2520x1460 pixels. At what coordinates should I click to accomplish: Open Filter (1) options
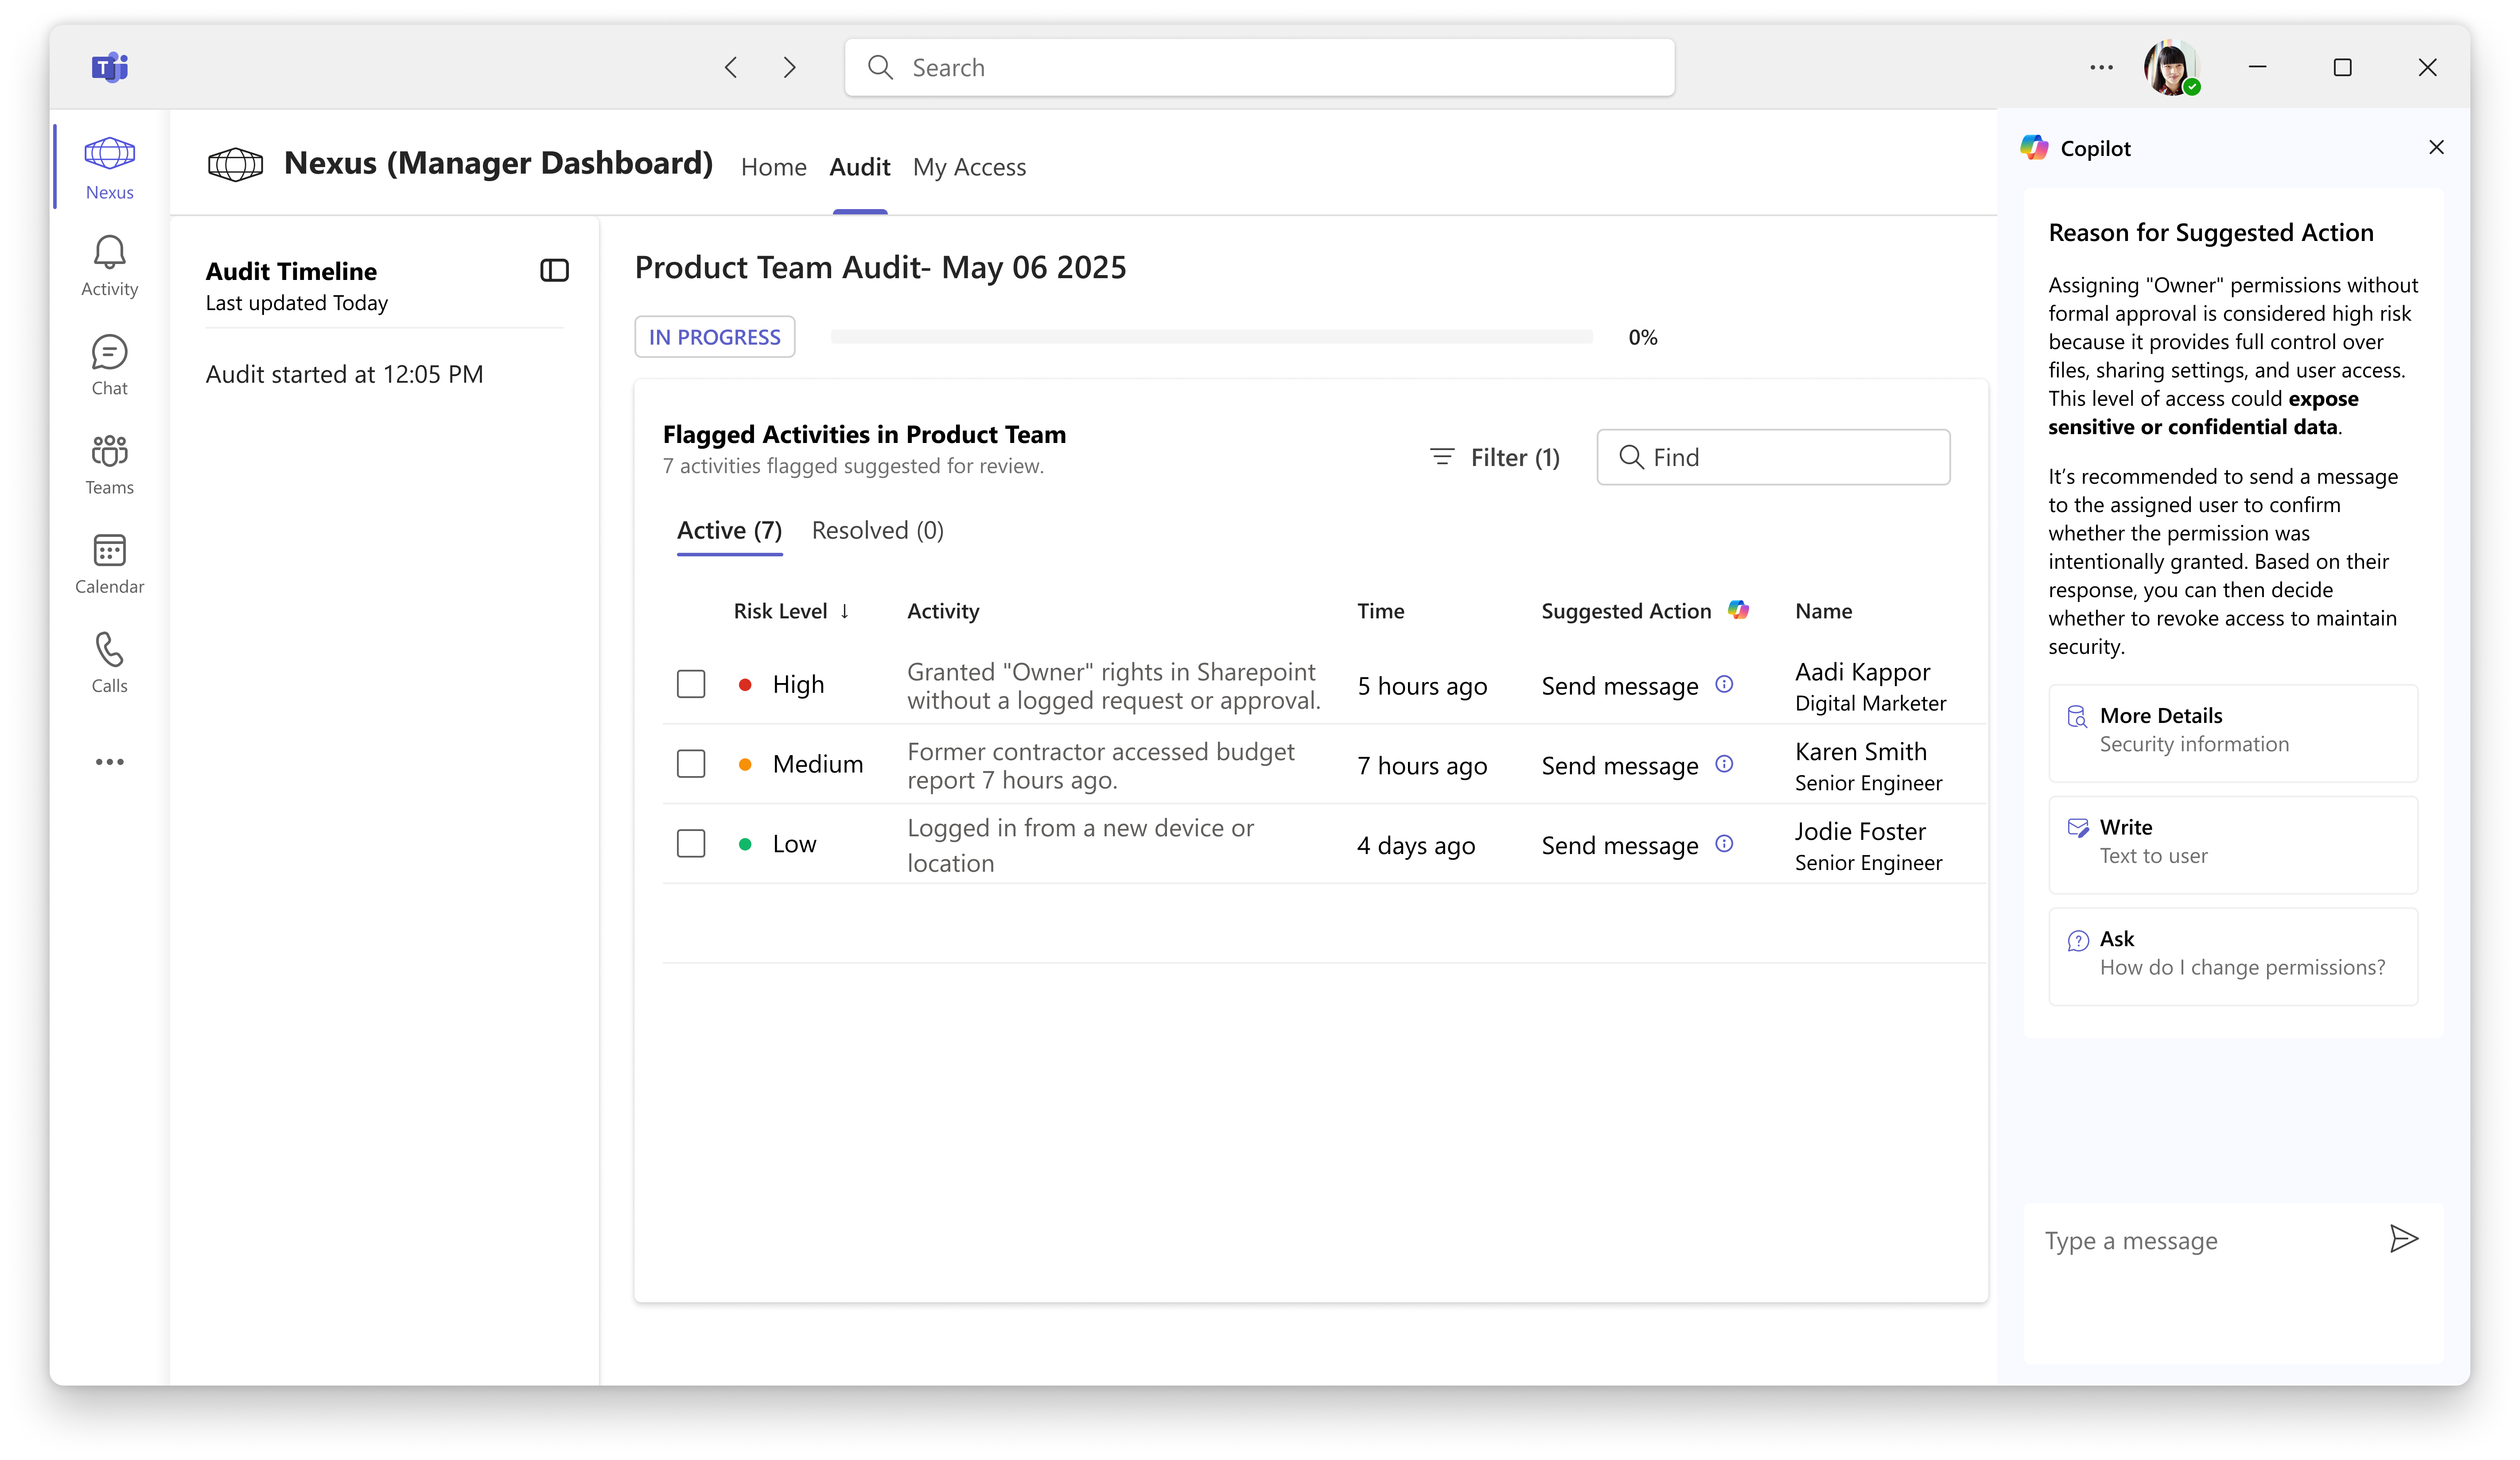[1495, 457]
